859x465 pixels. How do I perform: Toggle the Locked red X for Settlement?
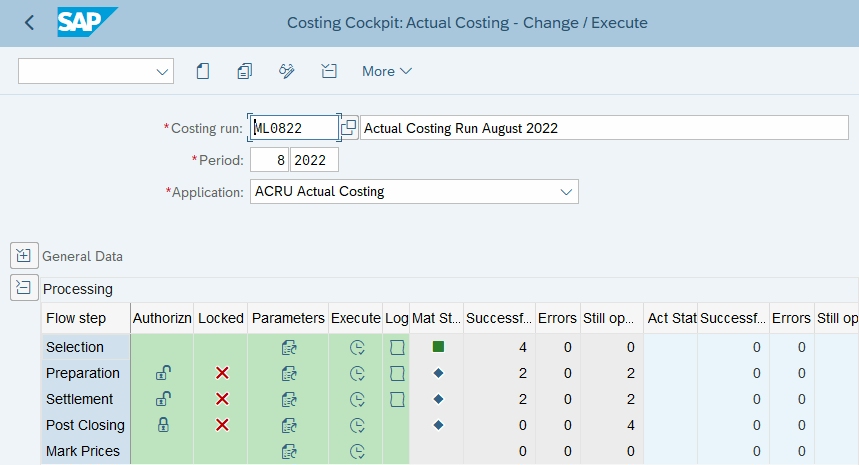[221, 399]
